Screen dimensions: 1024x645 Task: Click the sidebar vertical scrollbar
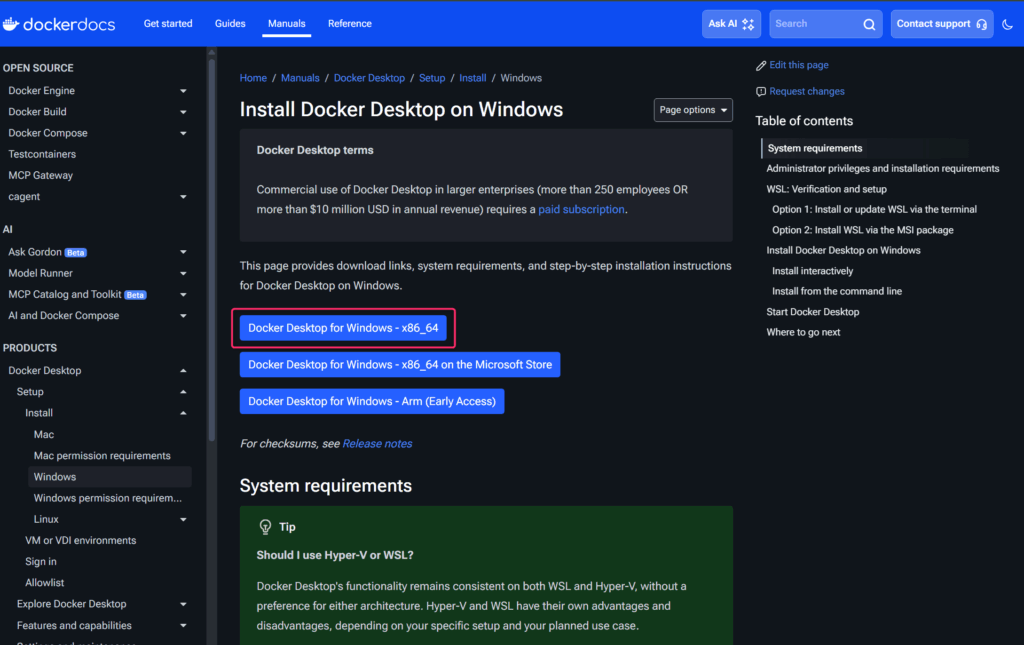pyautogui.click(x=211, y=250)
